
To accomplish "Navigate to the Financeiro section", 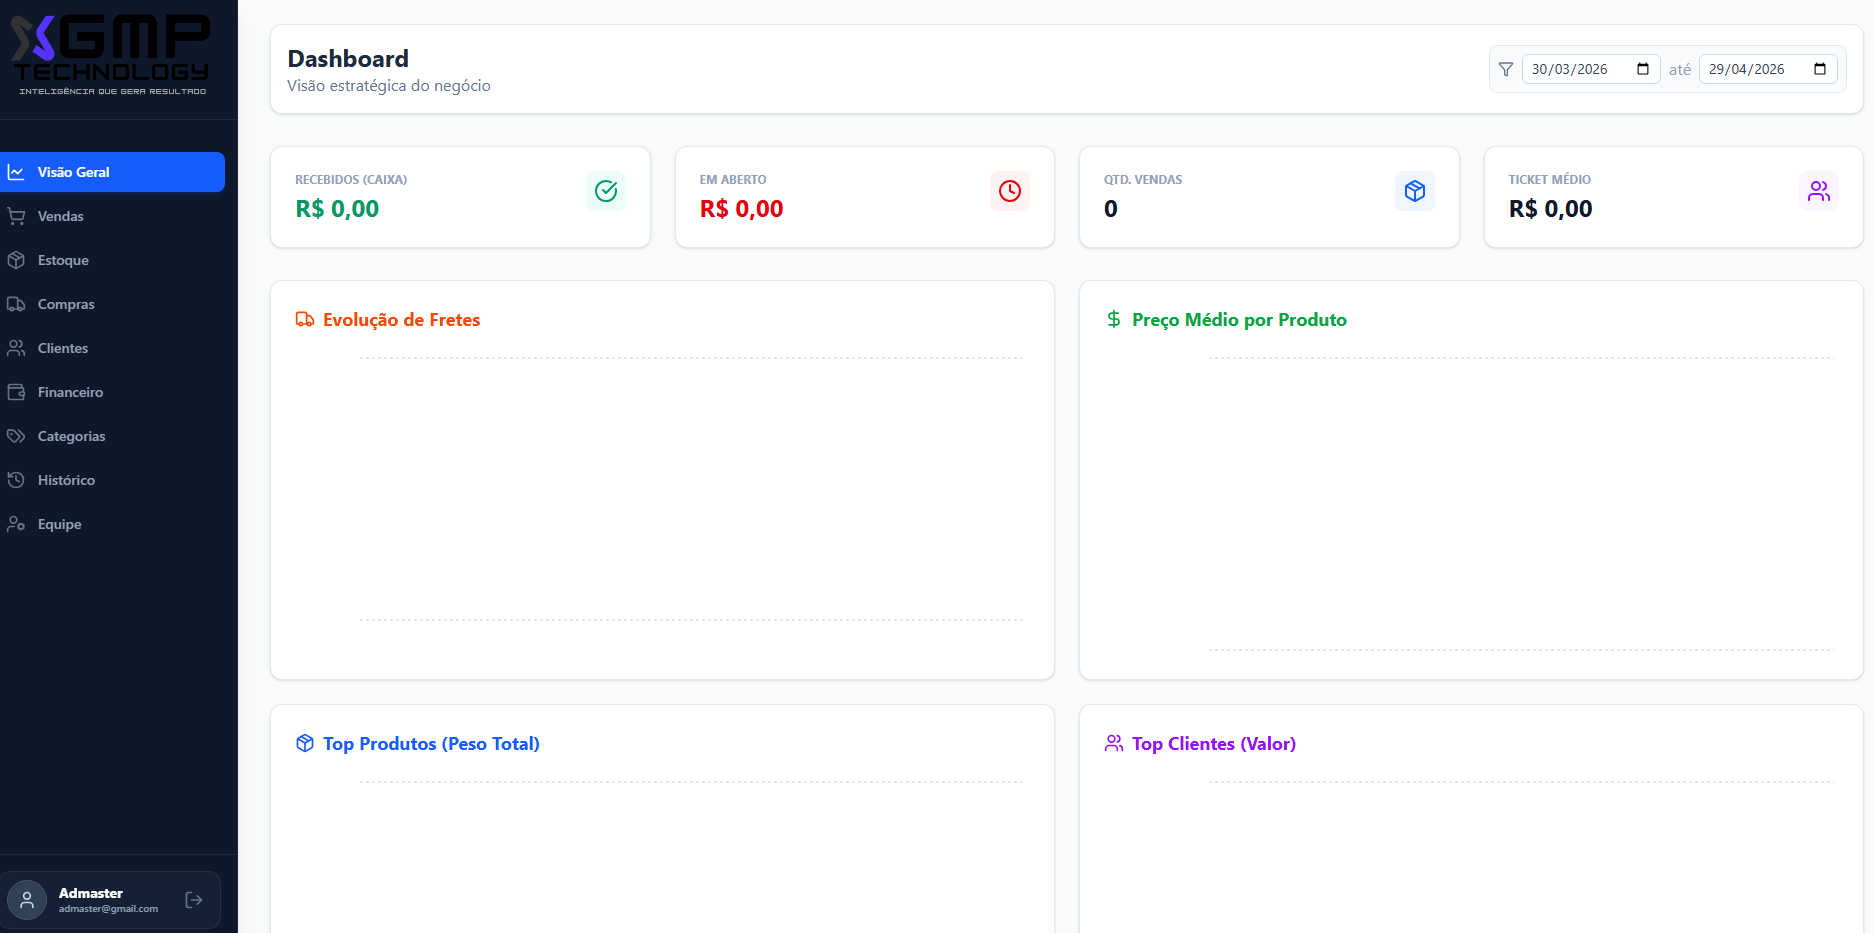I will pyautogui.click(x=70, y=392).
